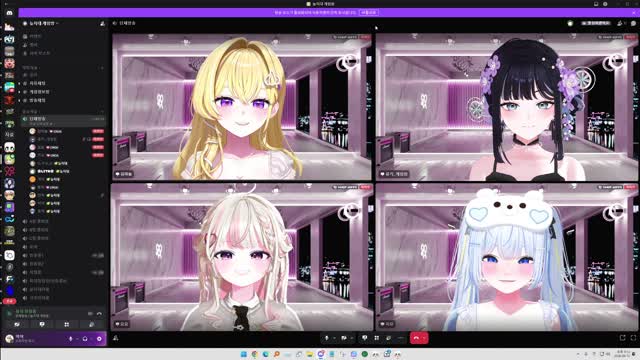Open Discord home via the logo icon
The image size is (640, 360).
click(x=9, y=13)
